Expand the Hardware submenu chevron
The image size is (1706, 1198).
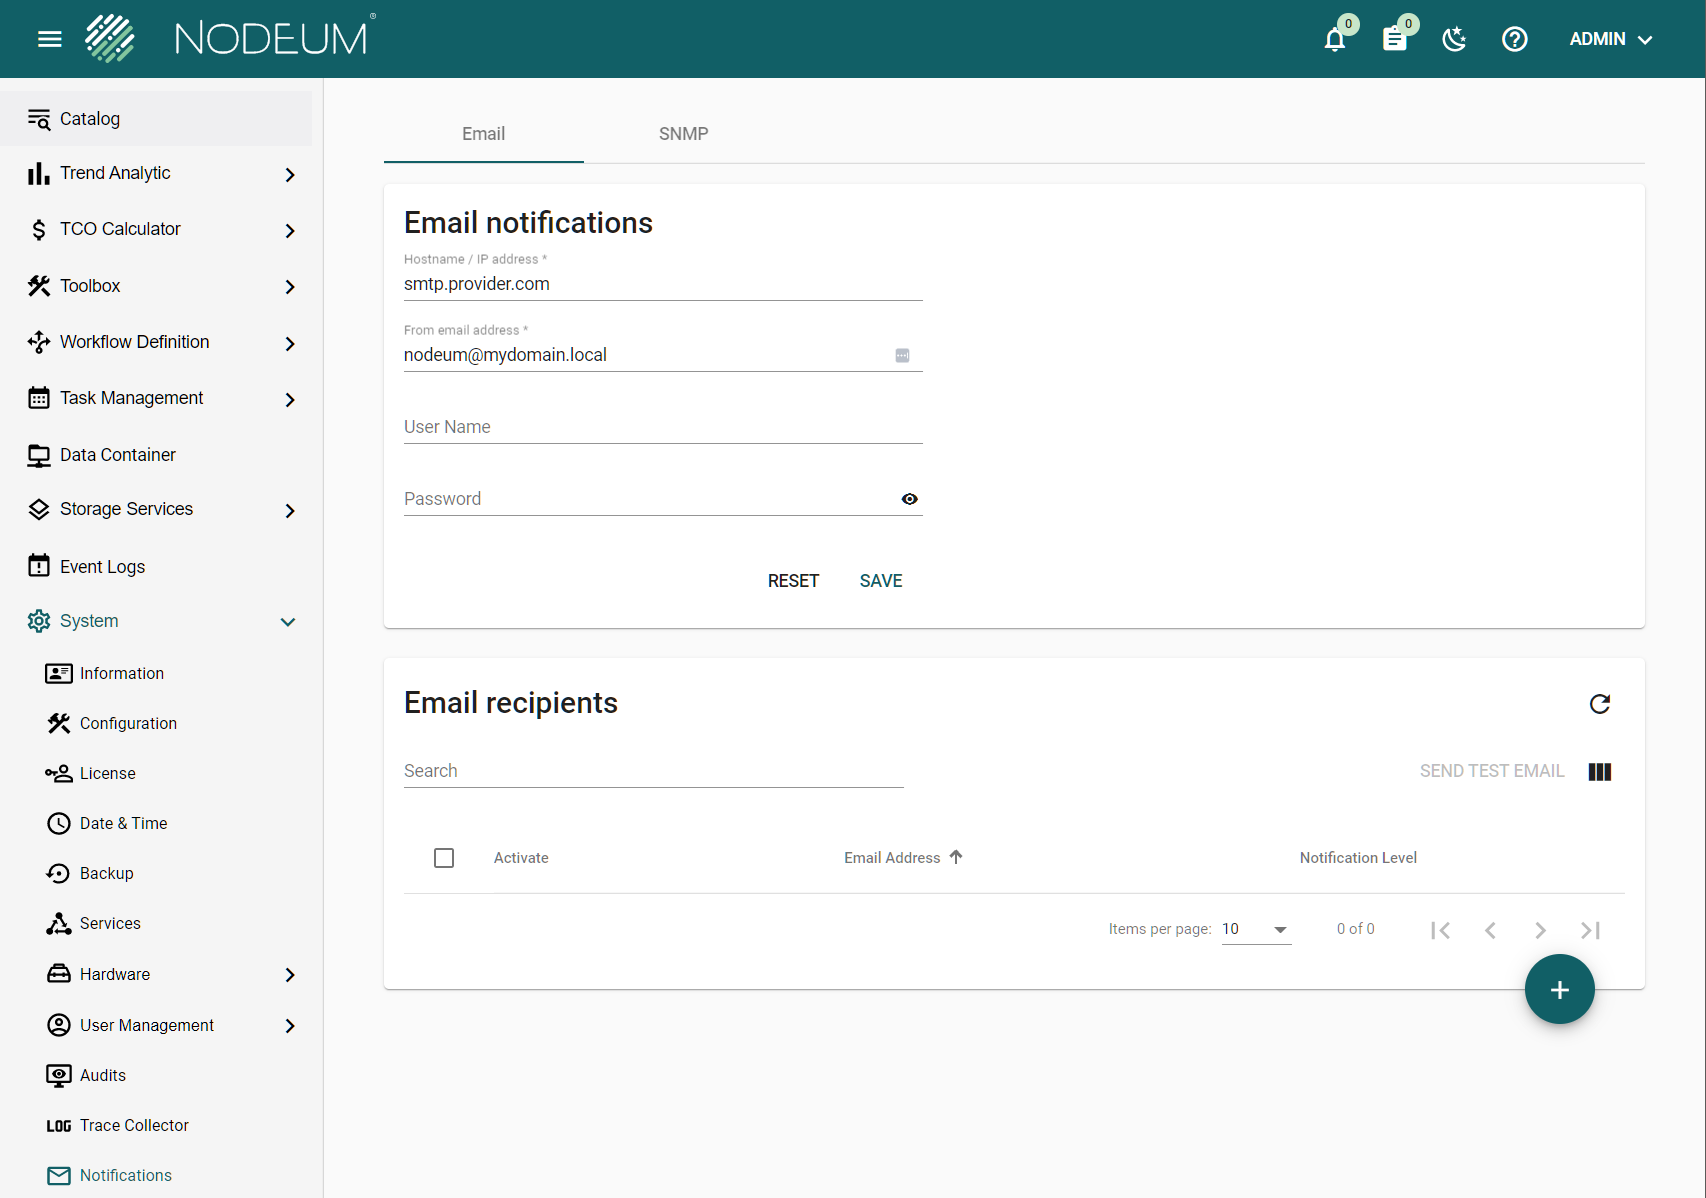290,975
